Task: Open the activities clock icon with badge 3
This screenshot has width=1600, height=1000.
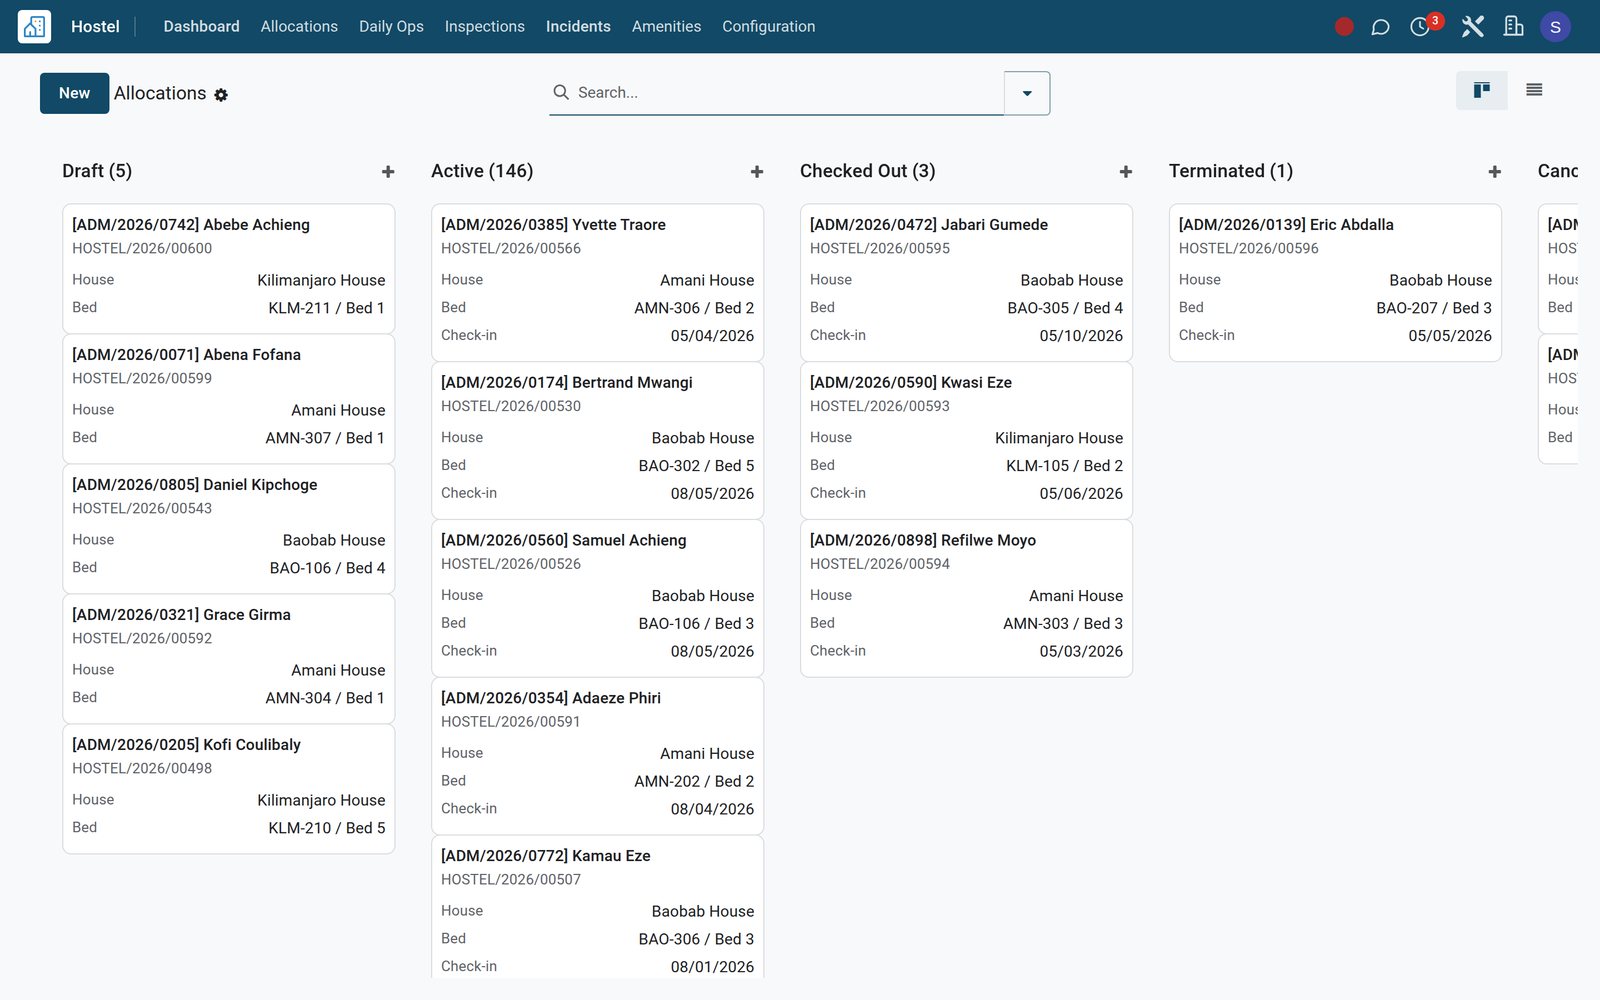Action: tap(1421, 27)
